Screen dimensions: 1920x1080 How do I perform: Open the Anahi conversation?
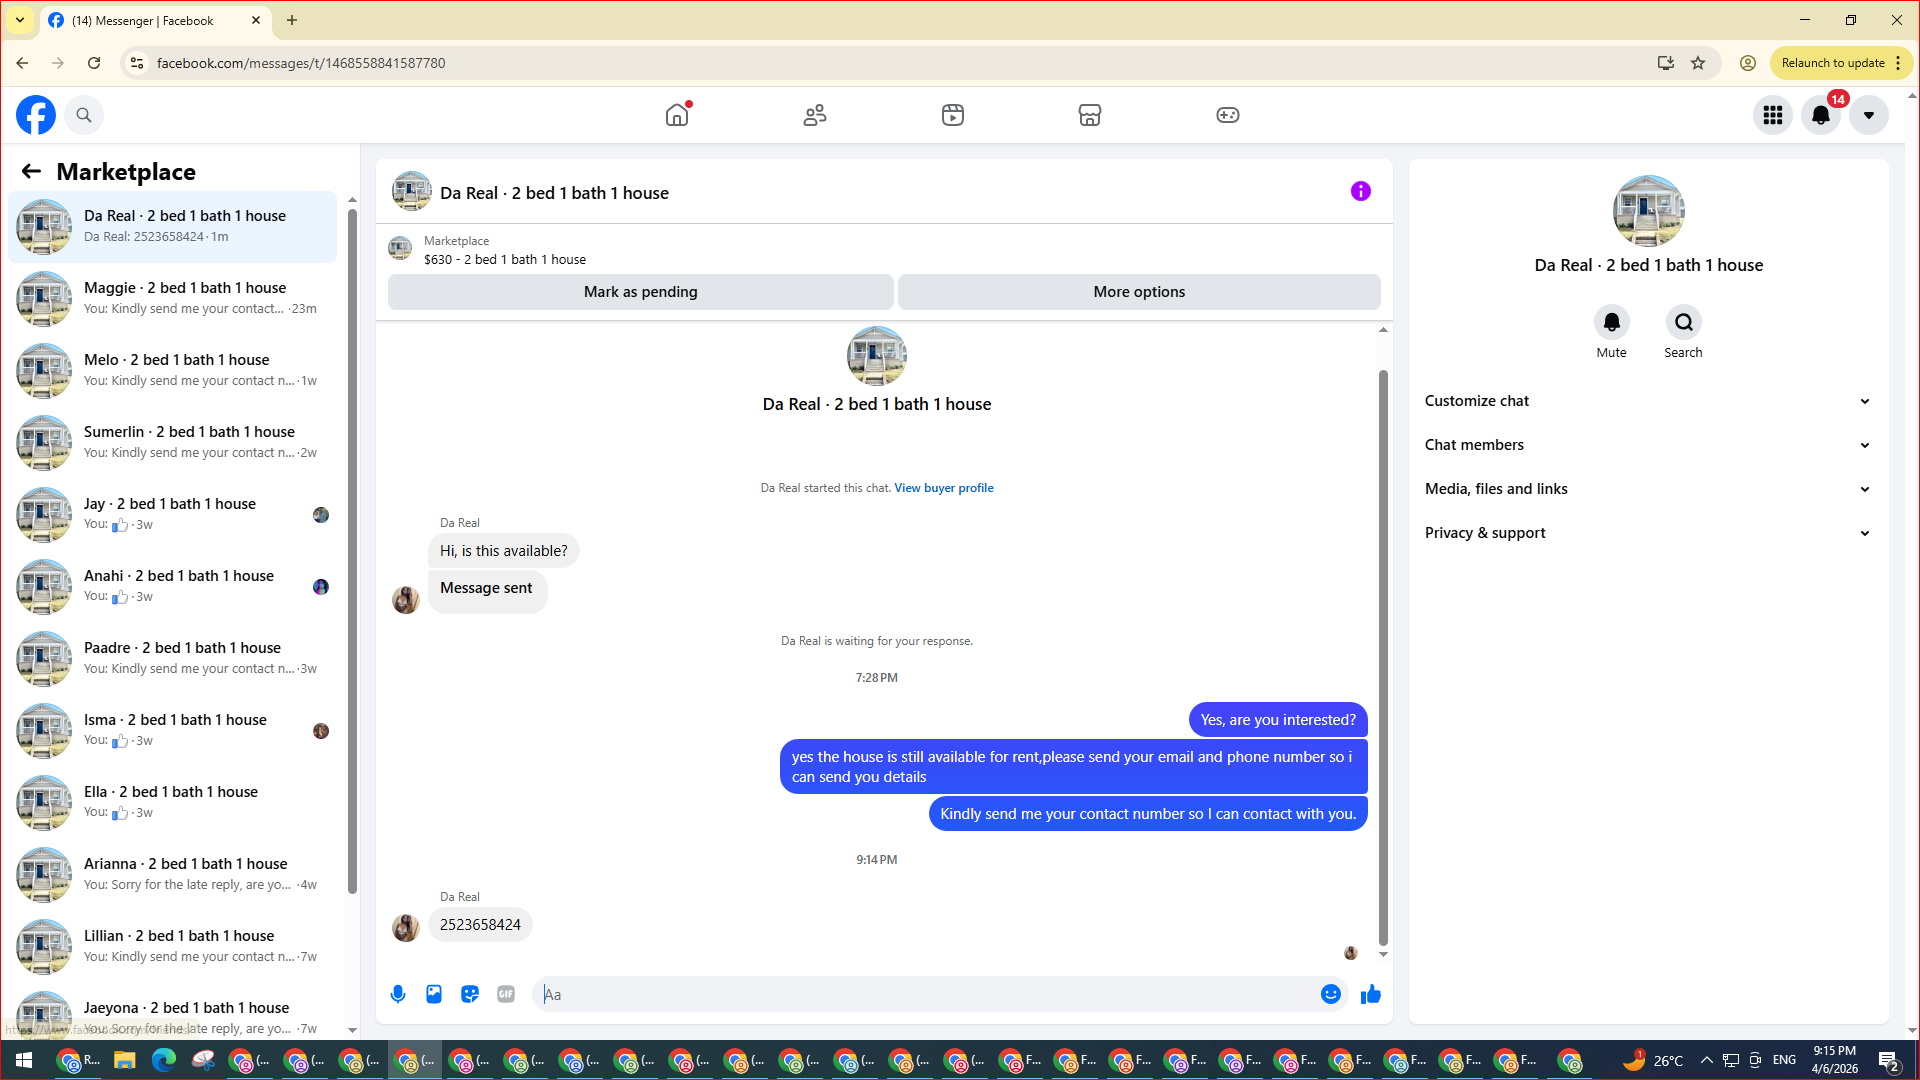click(173, 587)
